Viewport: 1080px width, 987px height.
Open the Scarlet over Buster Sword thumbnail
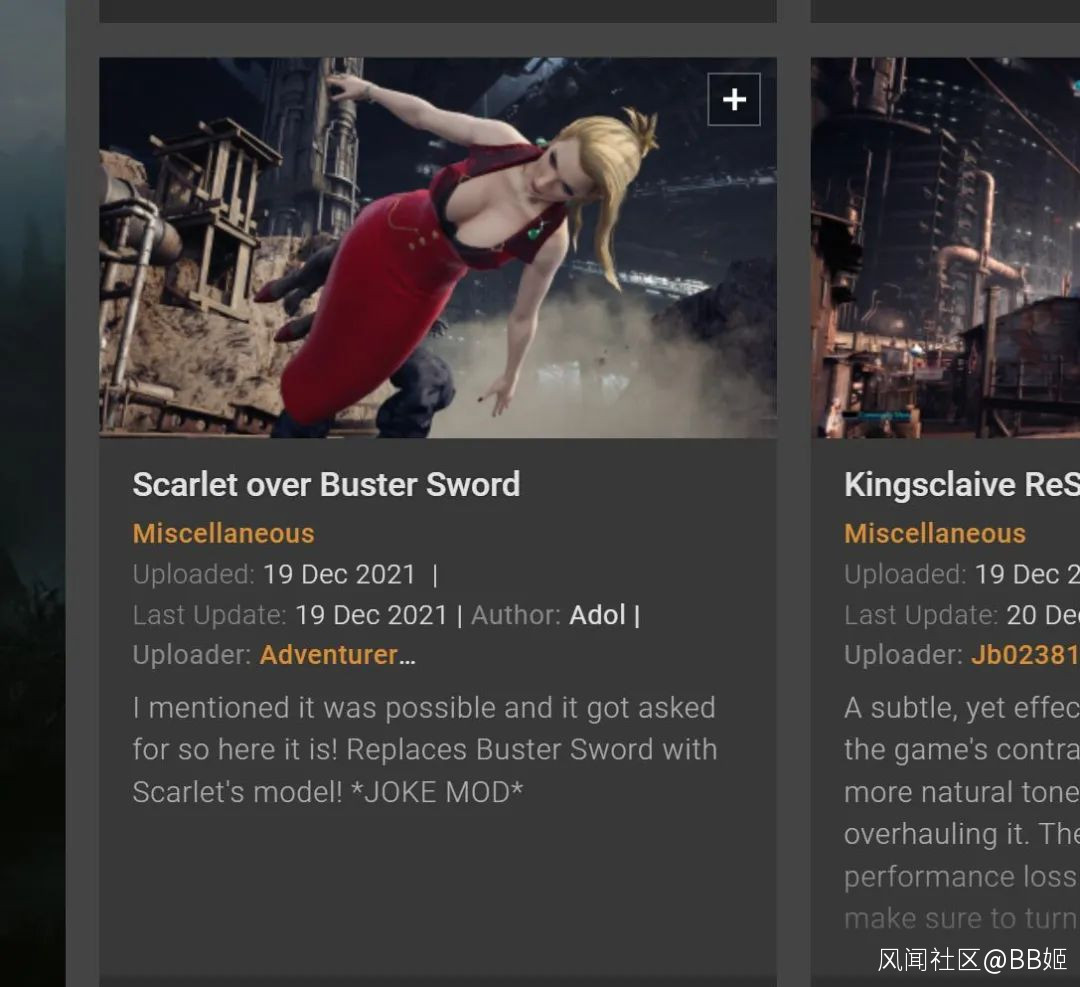point(438,247)
